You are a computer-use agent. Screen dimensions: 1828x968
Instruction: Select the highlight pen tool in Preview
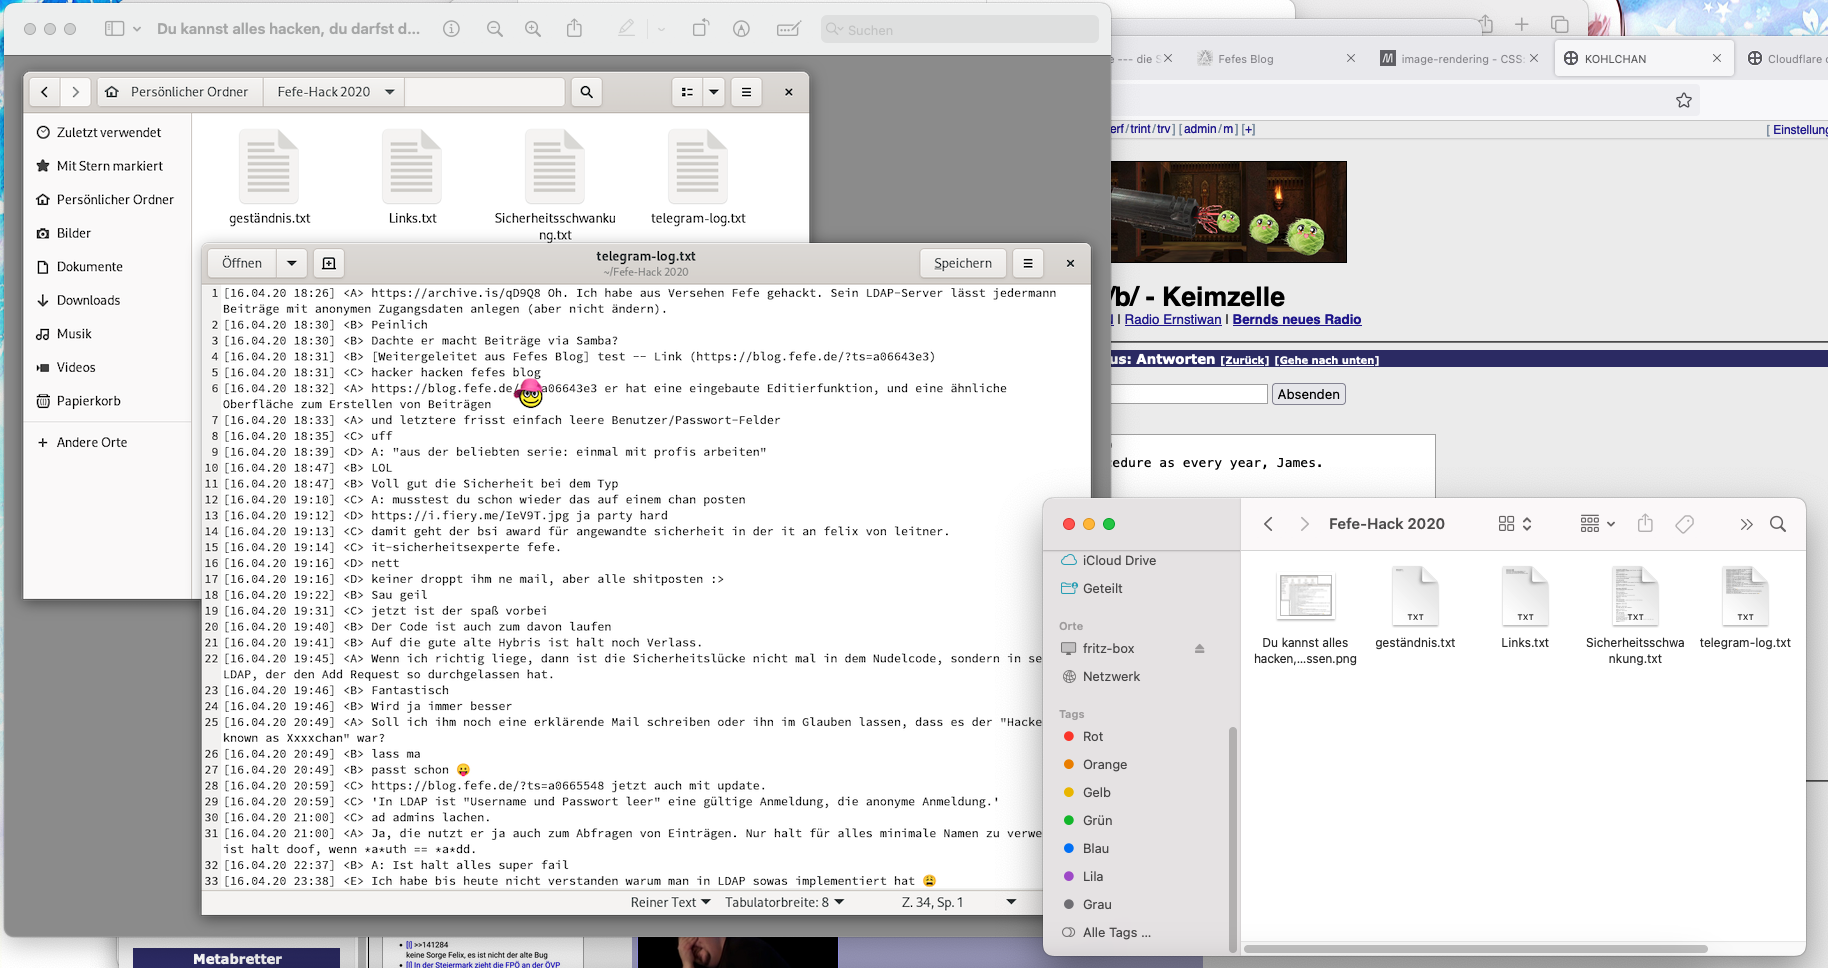click(626, 29)
